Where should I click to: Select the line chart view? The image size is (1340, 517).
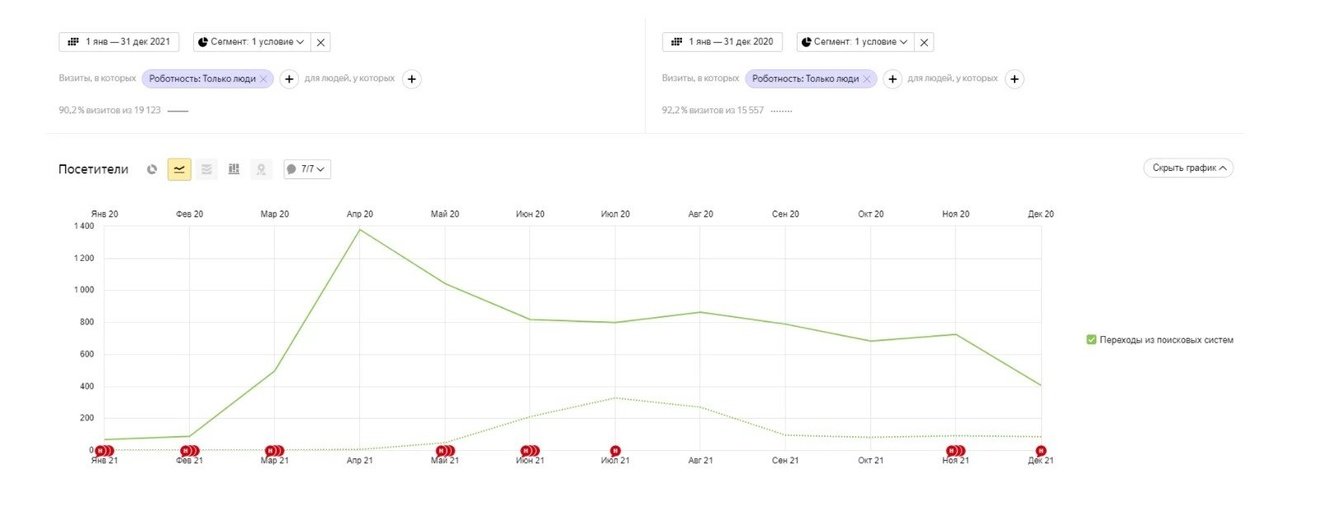179,169
